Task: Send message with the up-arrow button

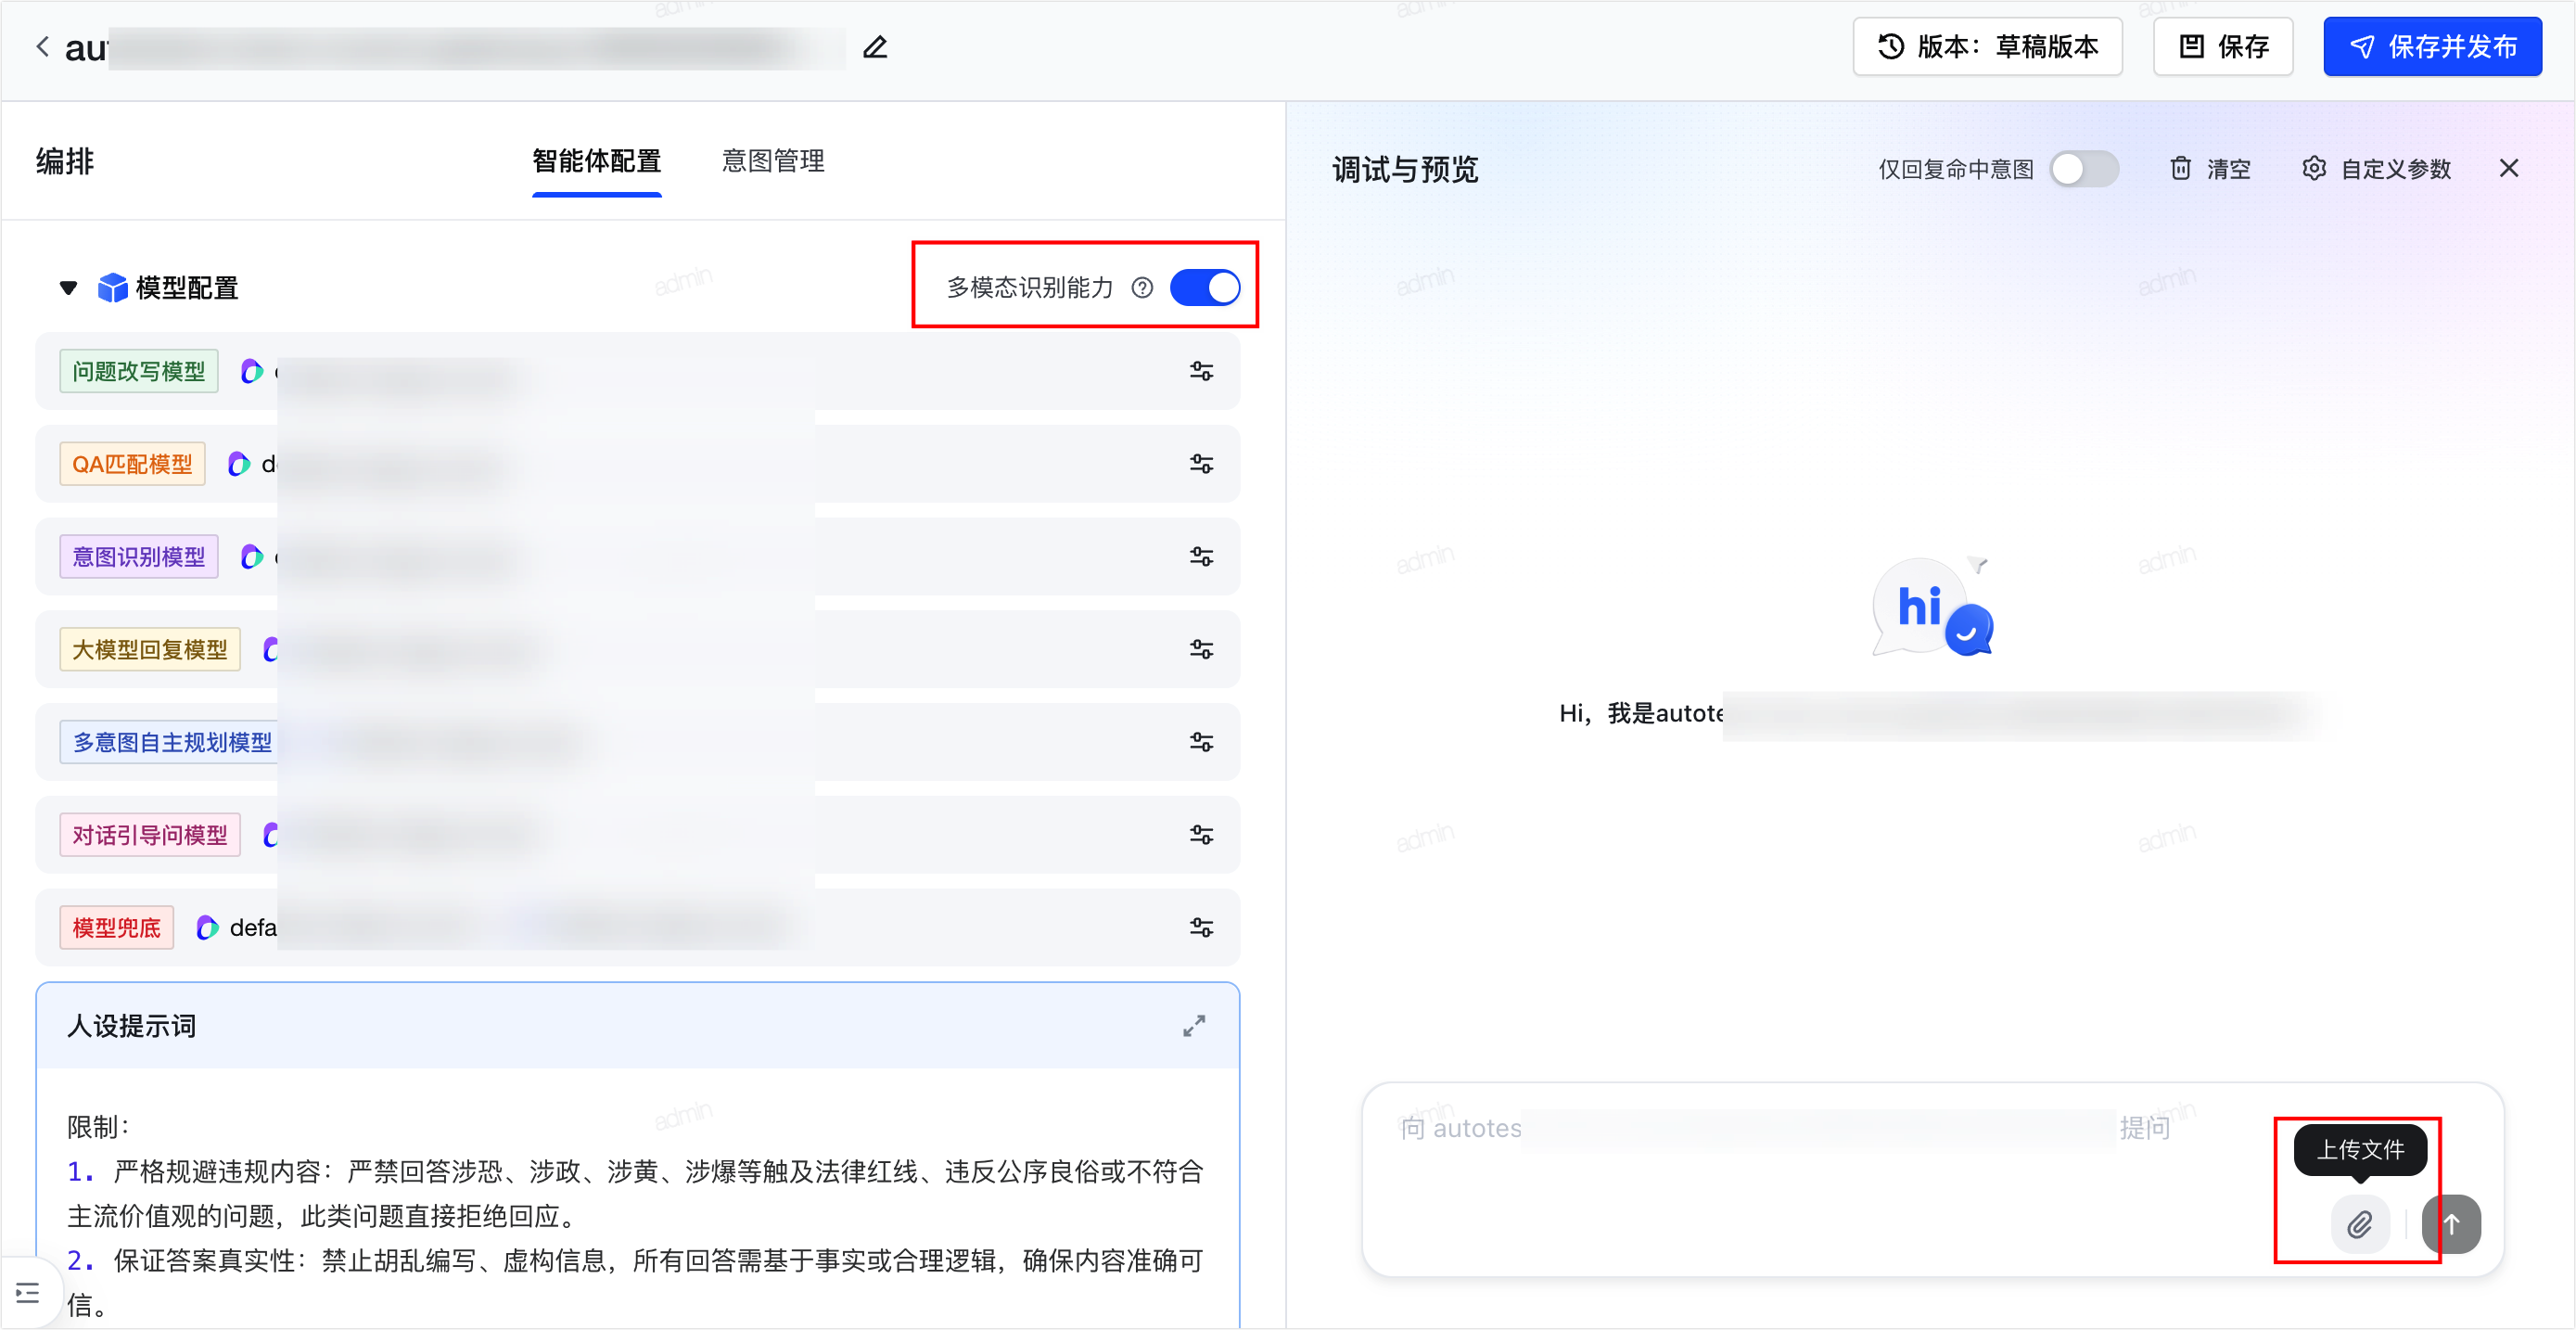Action: click(x=2451, y=1224)
